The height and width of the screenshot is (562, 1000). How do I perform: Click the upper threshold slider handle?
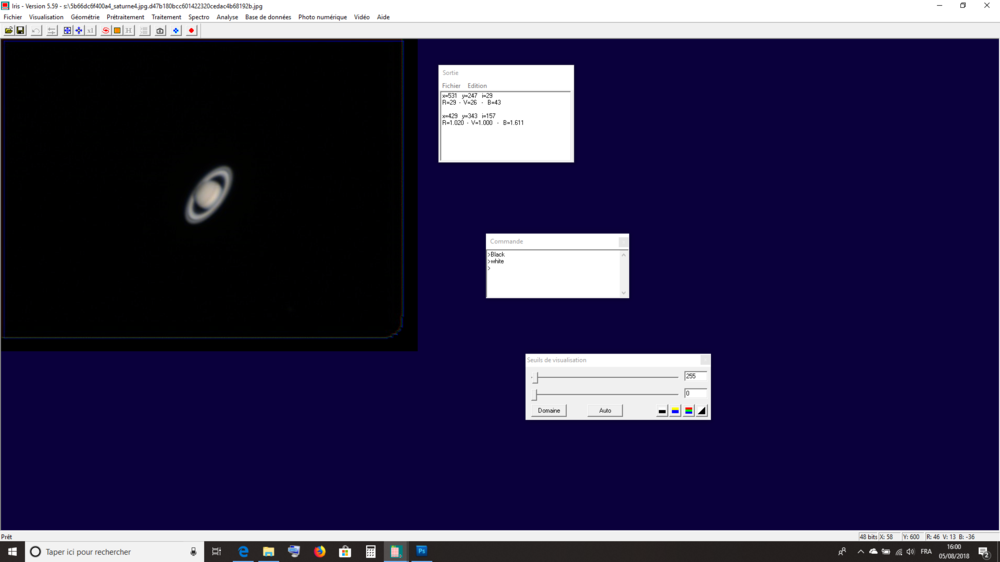pos(536,378)
